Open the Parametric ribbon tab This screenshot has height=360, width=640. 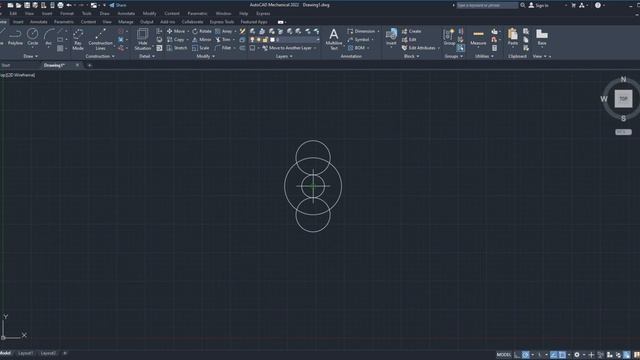(x=64, y=22)
